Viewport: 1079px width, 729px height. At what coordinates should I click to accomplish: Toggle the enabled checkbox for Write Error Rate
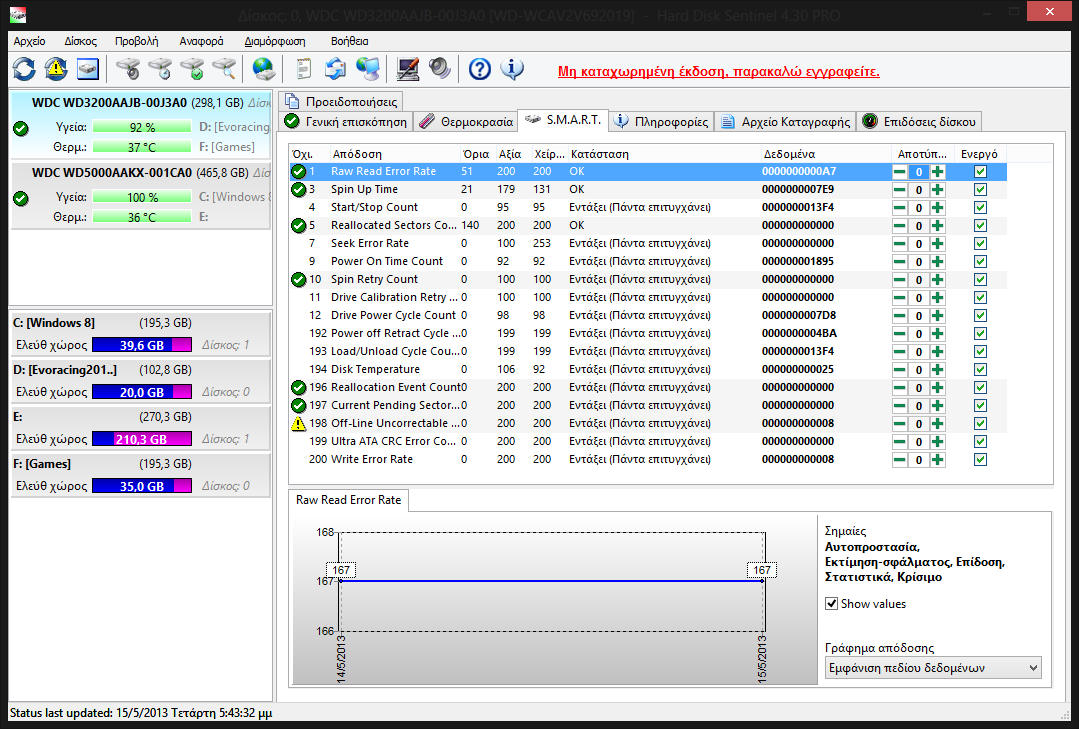click(x=981, y=460)
